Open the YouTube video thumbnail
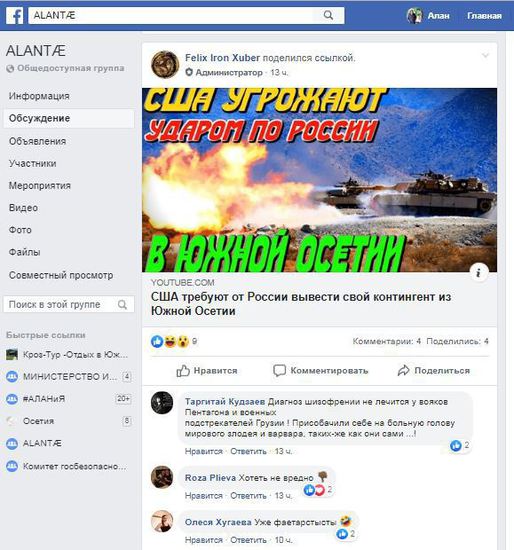This screenshot has width=514, height=550. (319, 180)
